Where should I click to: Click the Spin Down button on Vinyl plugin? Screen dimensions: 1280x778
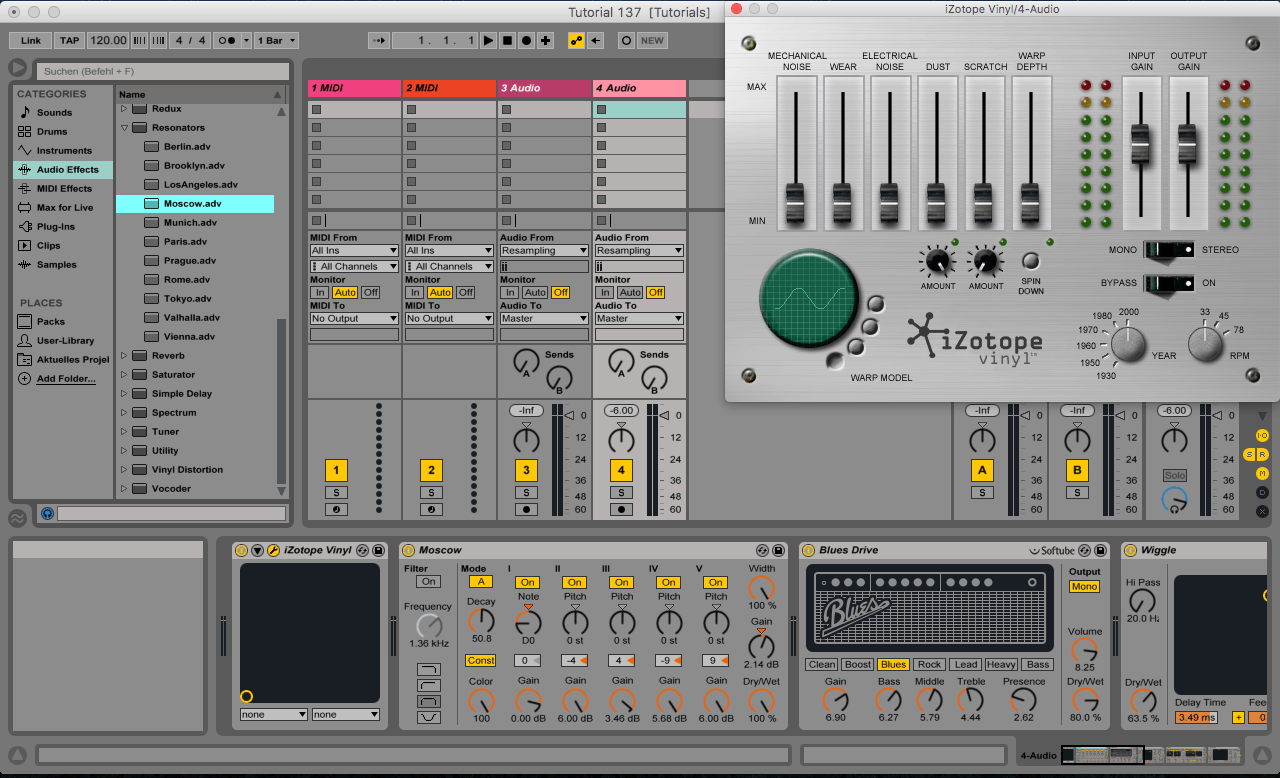(x=1031, y=262)
